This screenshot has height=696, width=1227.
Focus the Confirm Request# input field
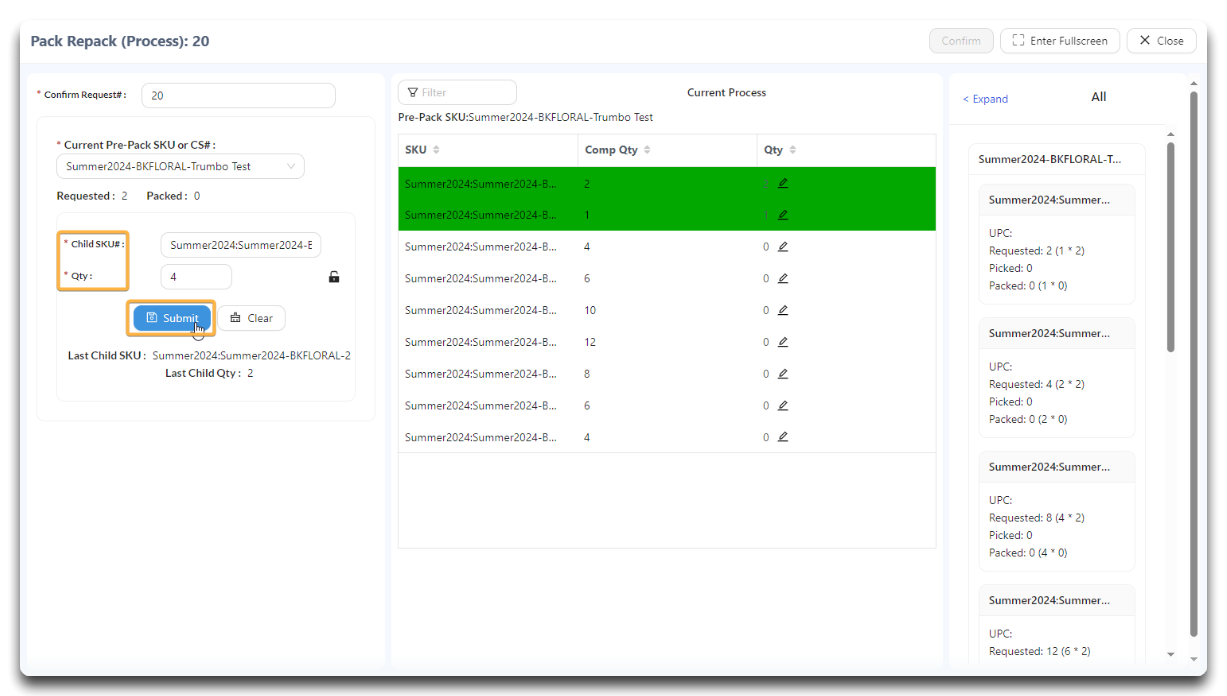(x=239, y=95)
